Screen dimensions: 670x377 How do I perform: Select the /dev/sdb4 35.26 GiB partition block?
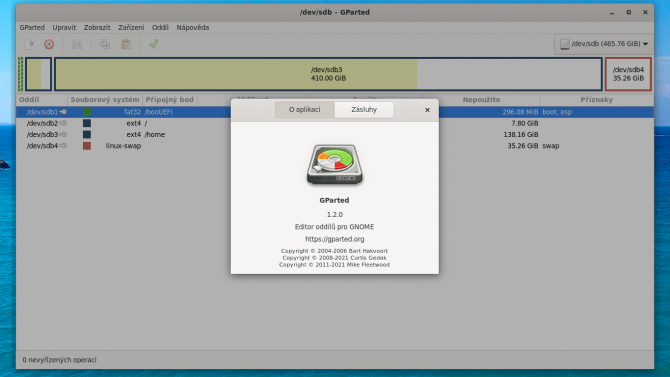628,74
